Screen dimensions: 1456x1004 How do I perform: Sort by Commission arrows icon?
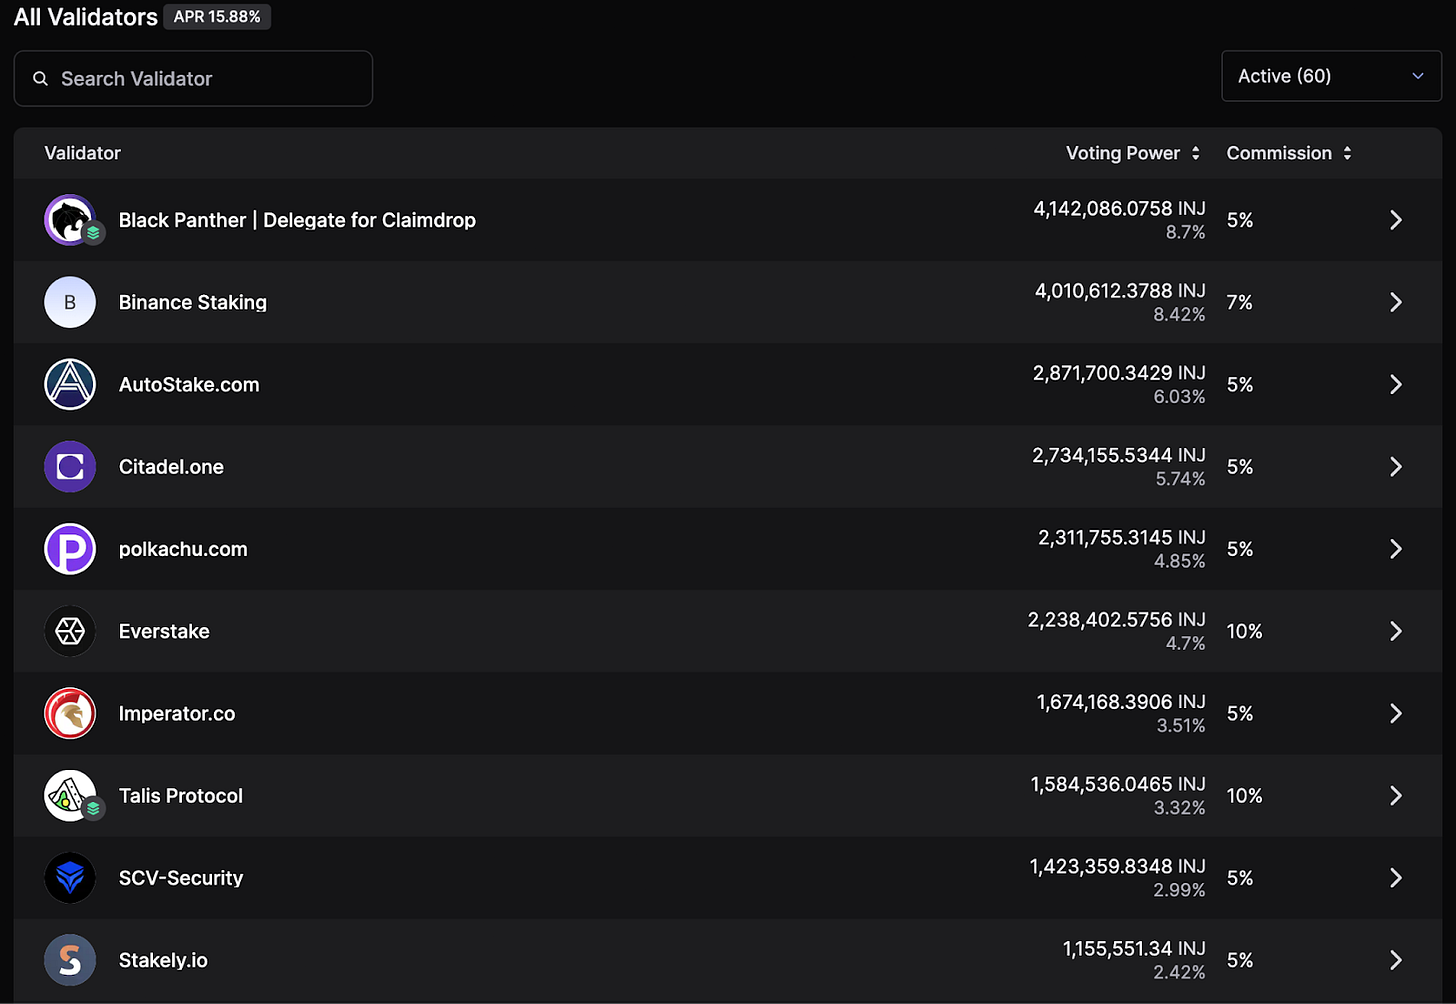tap(1347, 153)
